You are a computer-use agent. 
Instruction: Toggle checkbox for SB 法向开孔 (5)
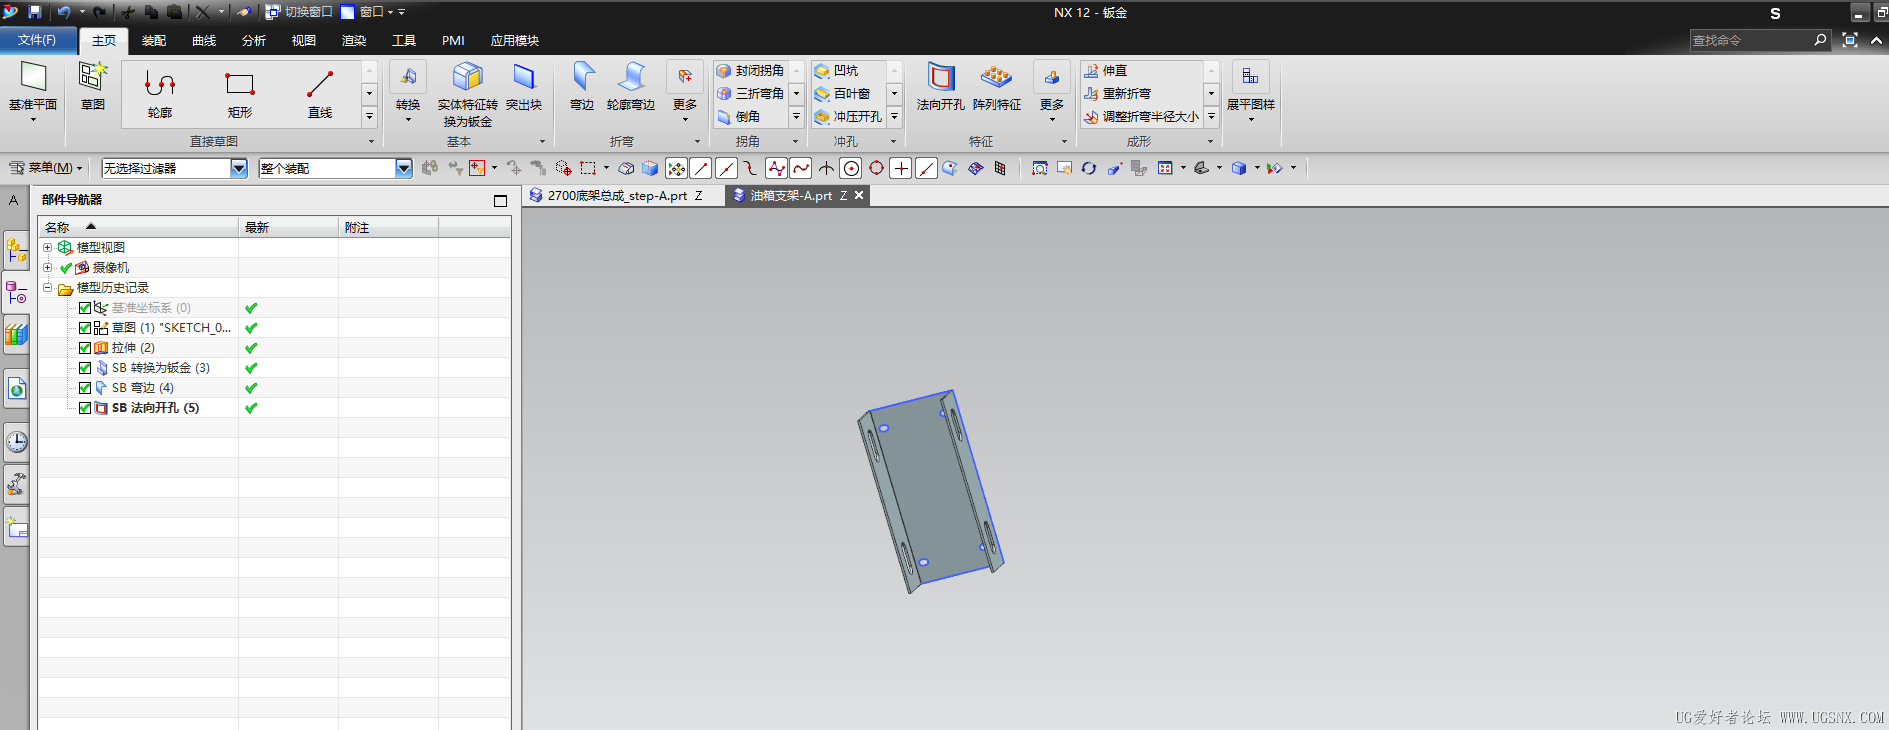coord(85,408)
